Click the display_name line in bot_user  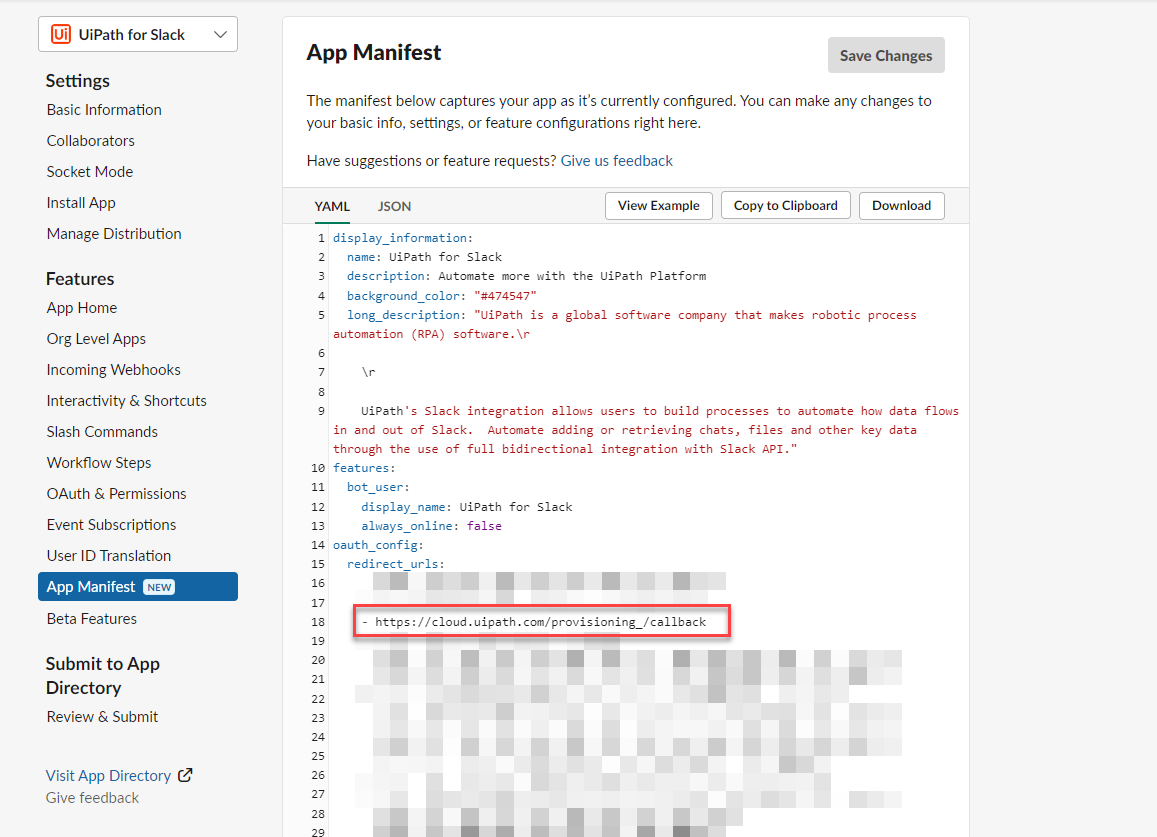[x=466, y=507]
